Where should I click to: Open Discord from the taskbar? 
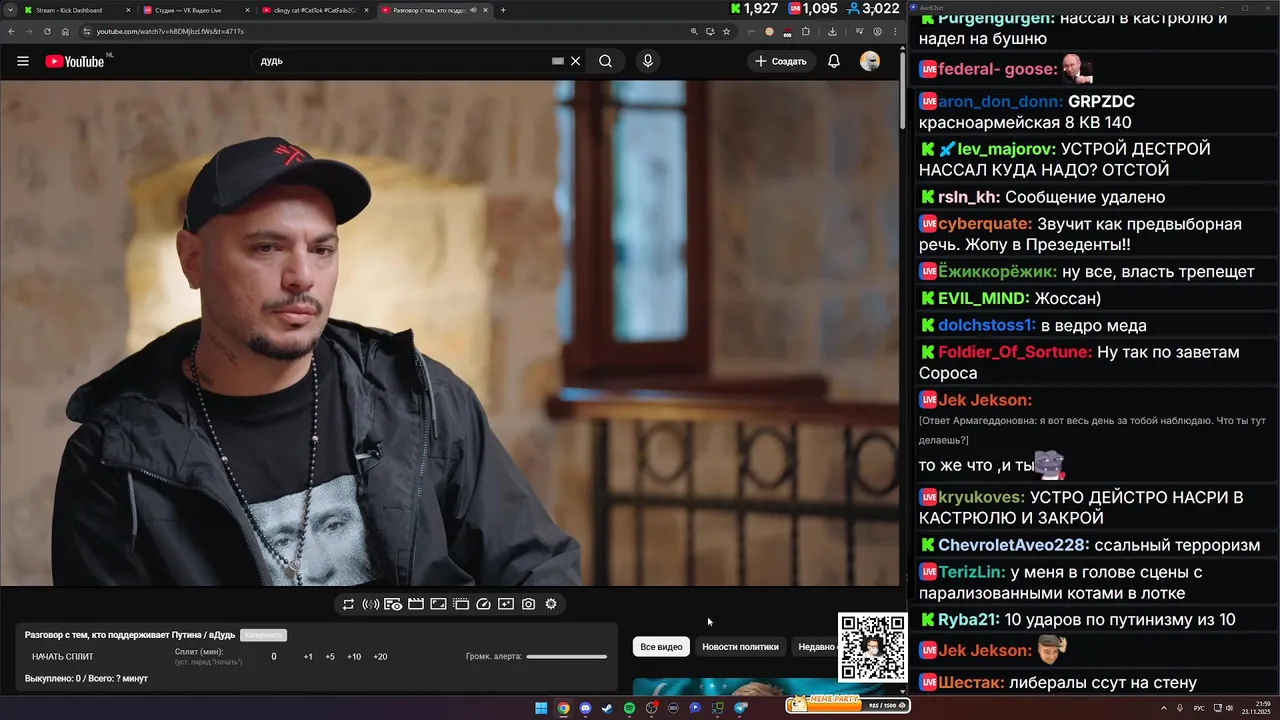coord(585,708)
